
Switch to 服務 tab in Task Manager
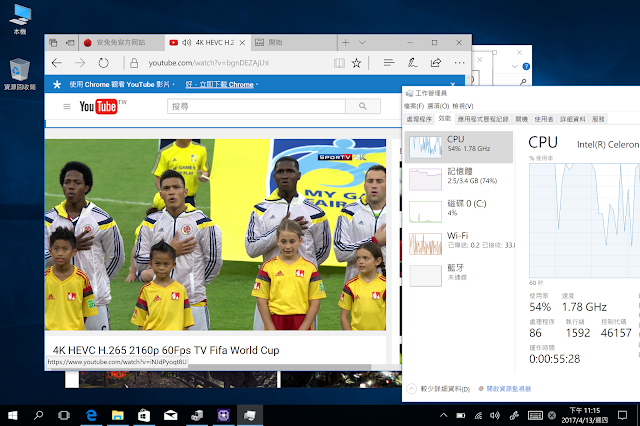[x=598, y=119]
